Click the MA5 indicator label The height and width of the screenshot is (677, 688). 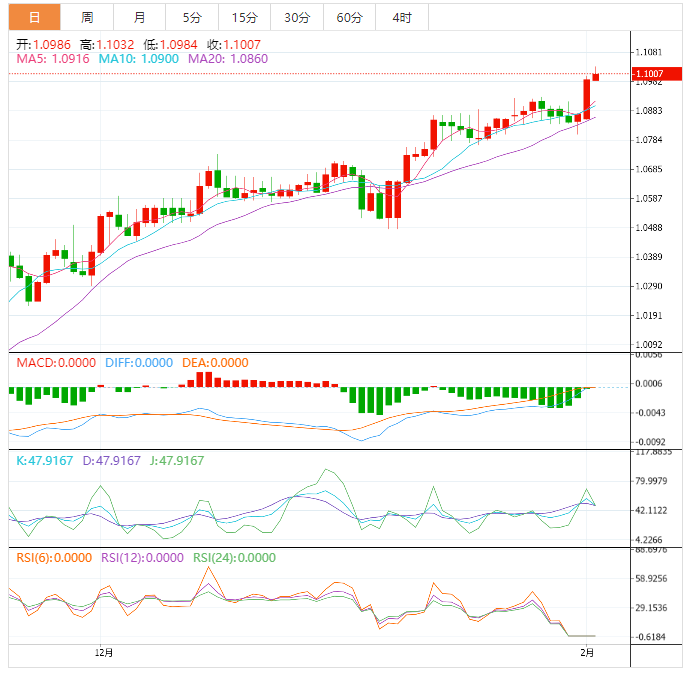[53, 60]
